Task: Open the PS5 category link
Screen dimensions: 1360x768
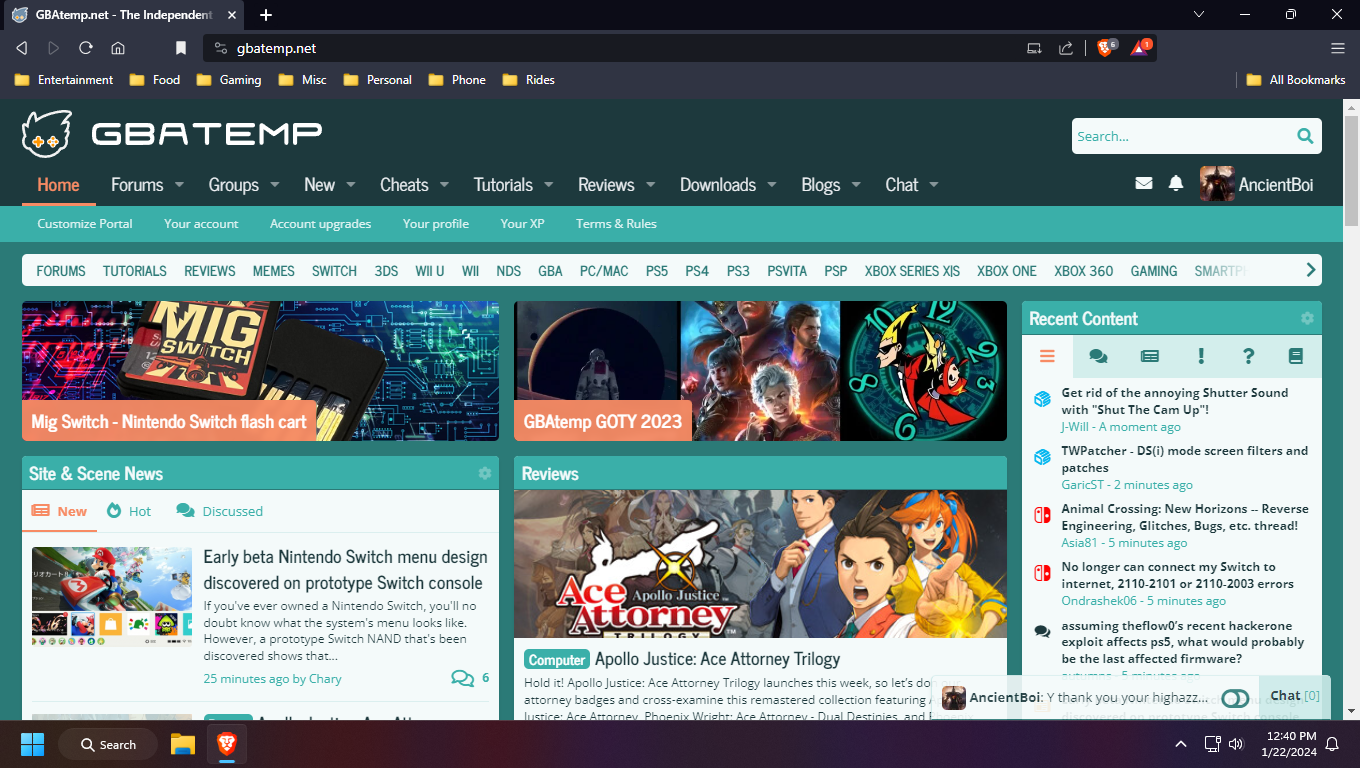Action: point(657,271)
